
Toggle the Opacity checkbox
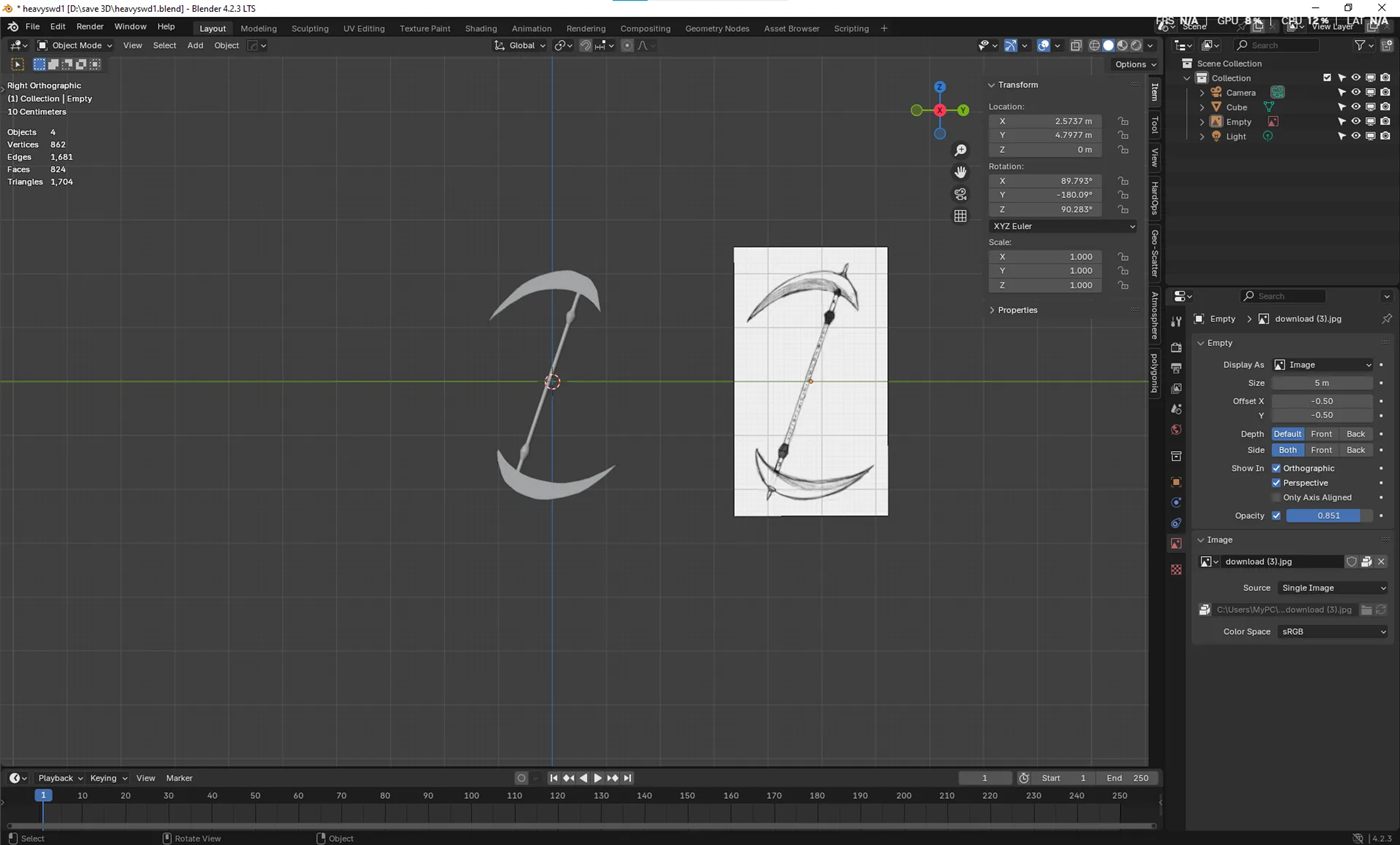point(1276,516)
